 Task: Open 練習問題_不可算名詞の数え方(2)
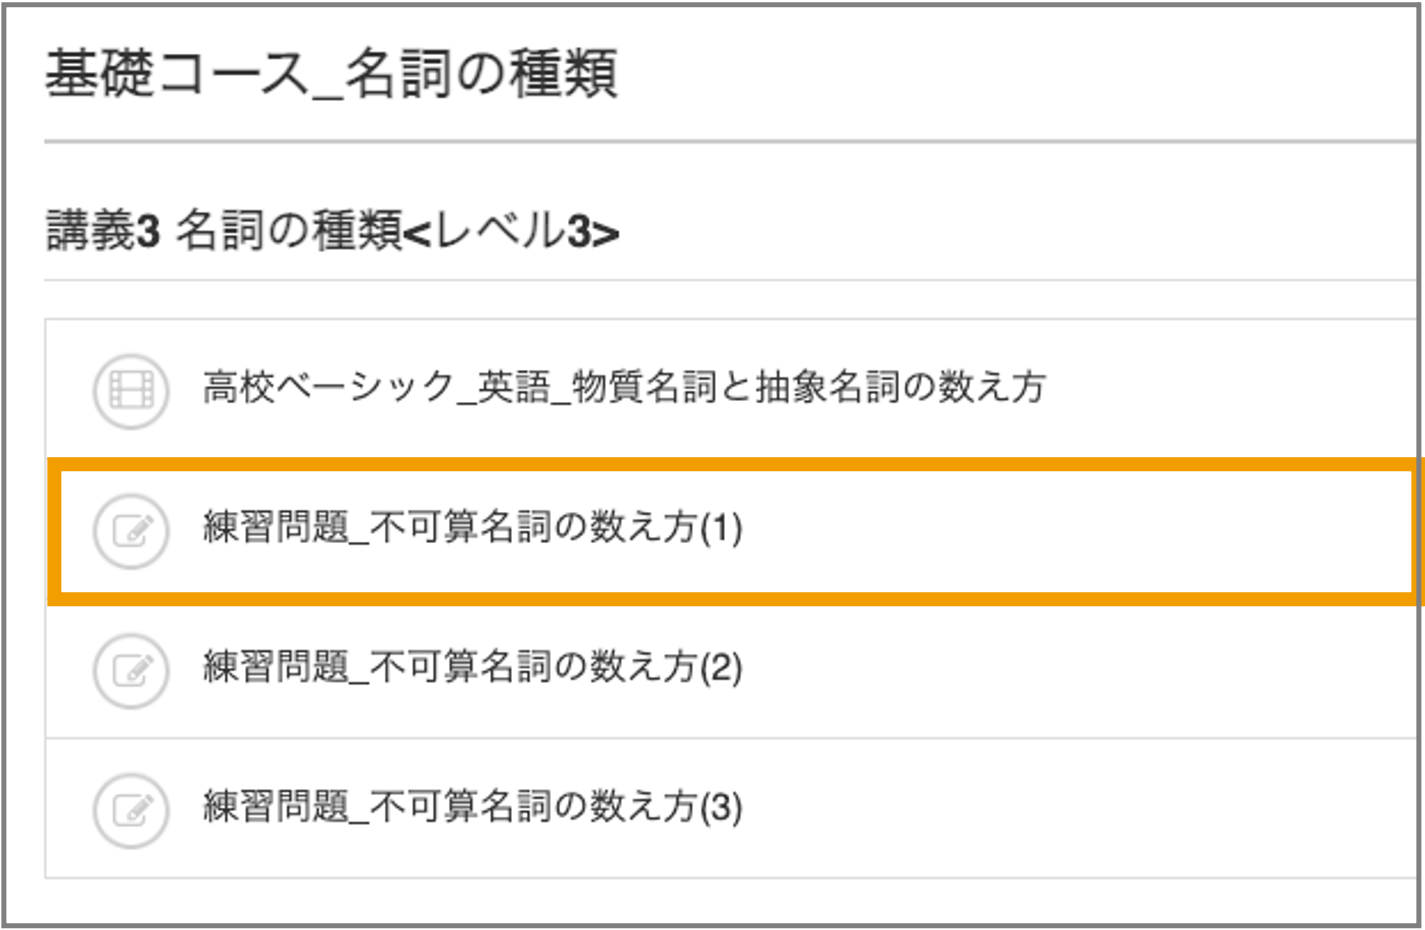click(x=472, y=667)
